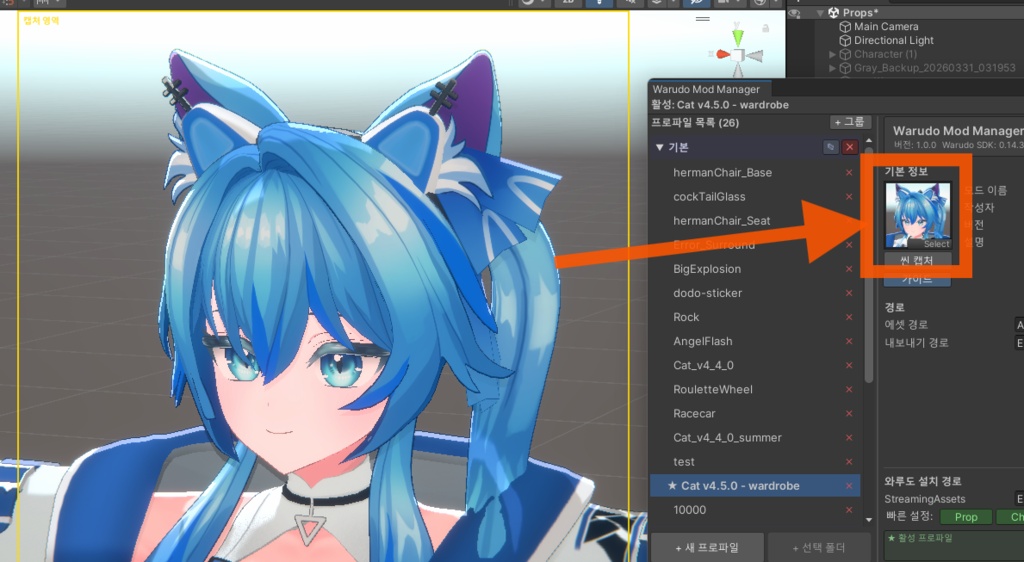
Task: Apply the green Prop quick setting
Action: (x=966, y=517)
